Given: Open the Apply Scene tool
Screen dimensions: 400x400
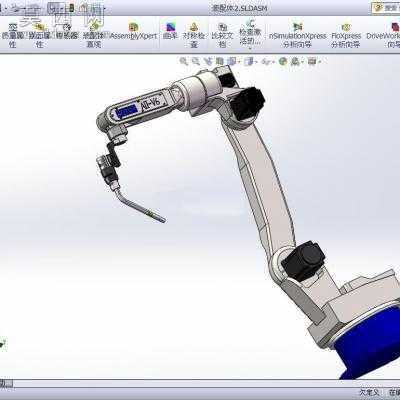Looking at the screenshot, I should [295, 61].
